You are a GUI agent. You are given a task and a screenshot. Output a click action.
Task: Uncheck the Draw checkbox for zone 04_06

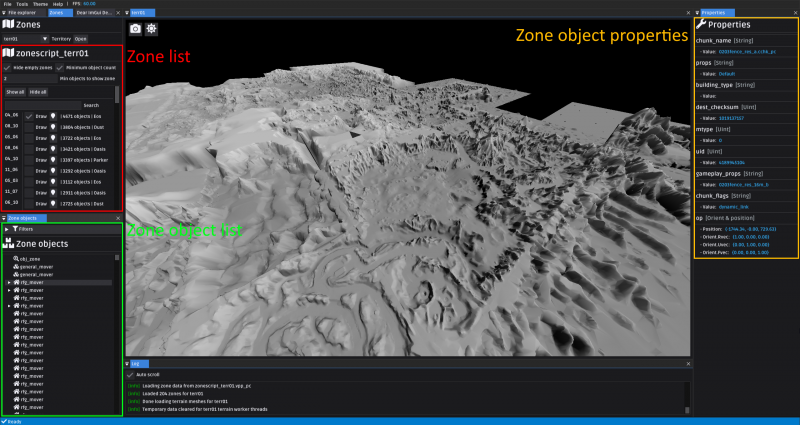coord(30,116)
